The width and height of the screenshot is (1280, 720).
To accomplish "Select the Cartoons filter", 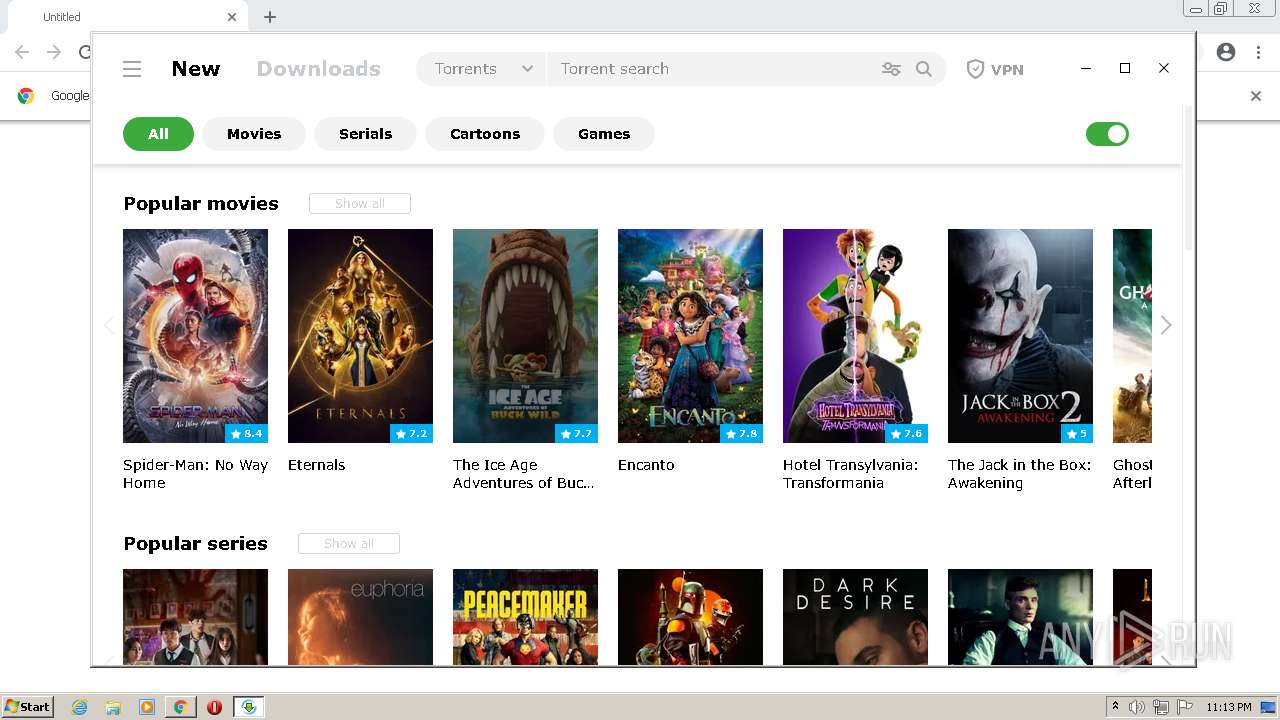I will (x=485, y=134).
